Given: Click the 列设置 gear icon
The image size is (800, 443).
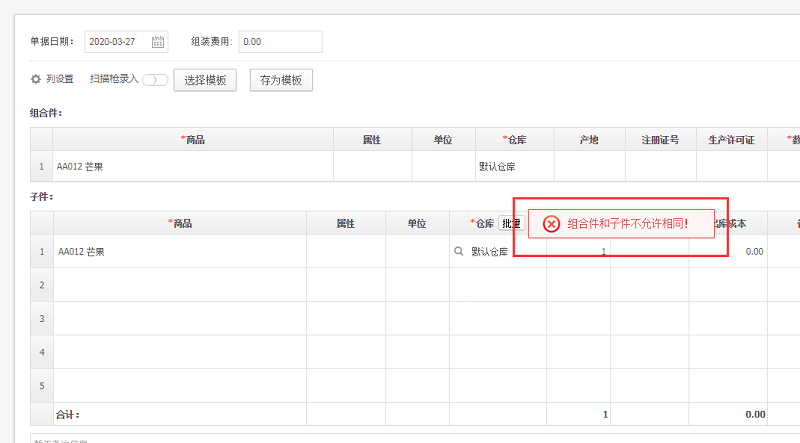Looking at the screenshot, I should [x=36, y=79].
